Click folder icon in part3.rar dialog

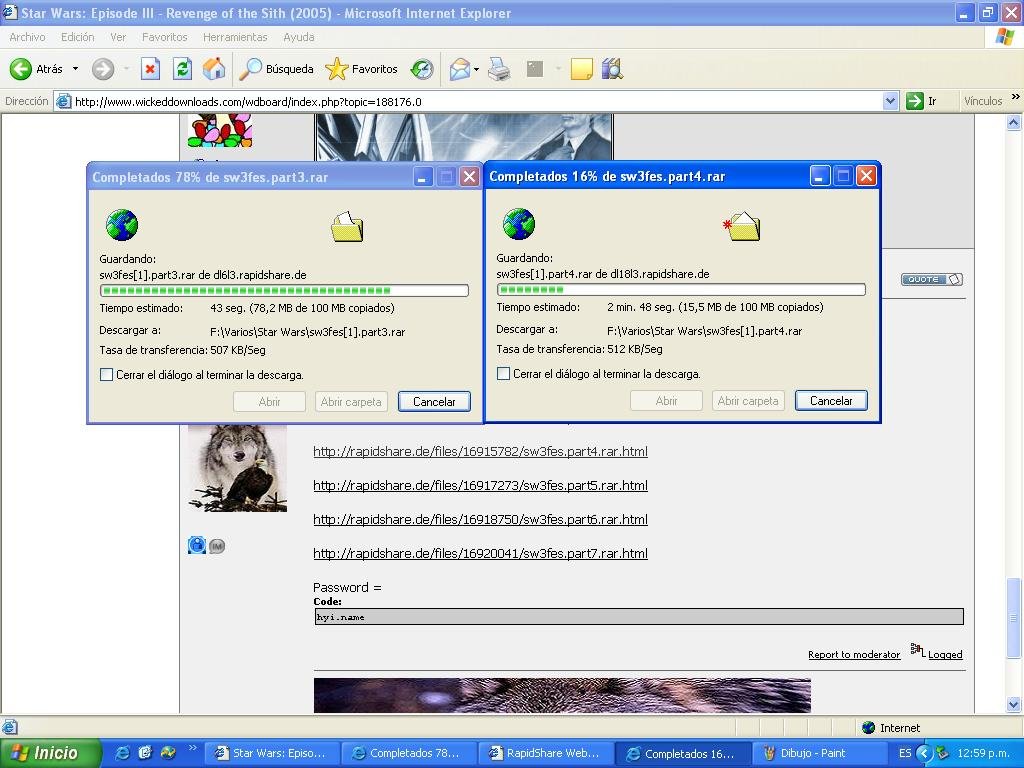pyautogui.click(x=347, y=227)
